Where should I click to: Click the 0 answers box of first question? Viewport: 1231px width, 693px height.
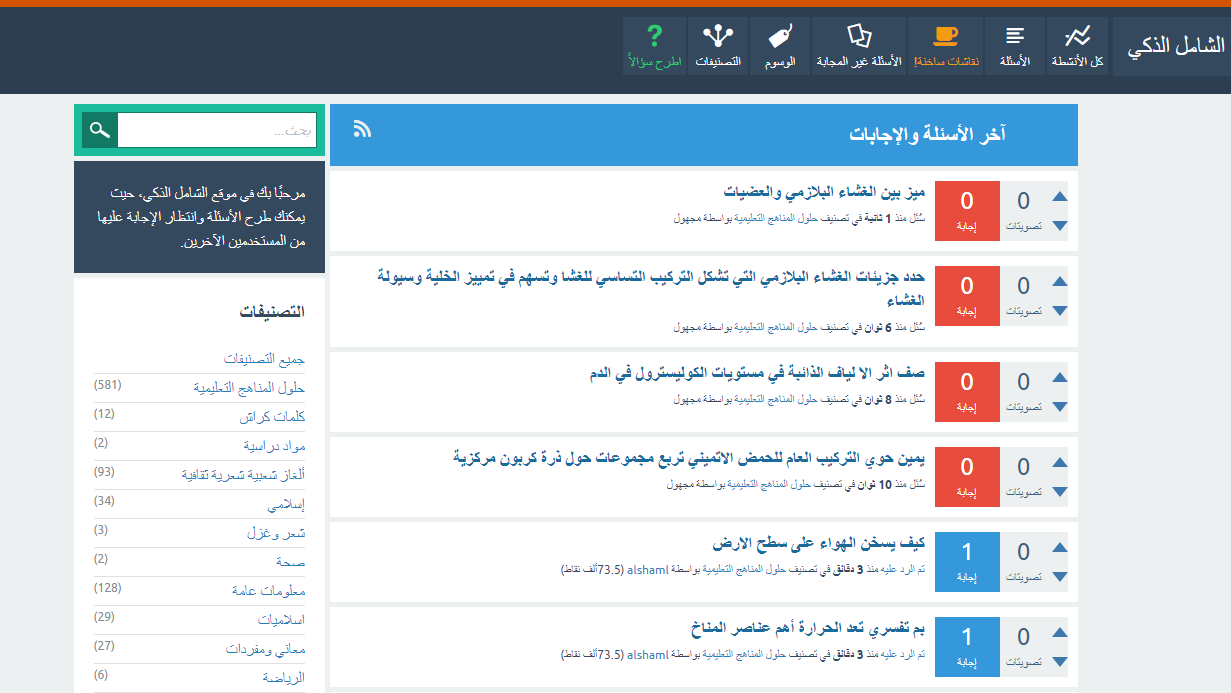pyautogui.click(x=967, y=211)
